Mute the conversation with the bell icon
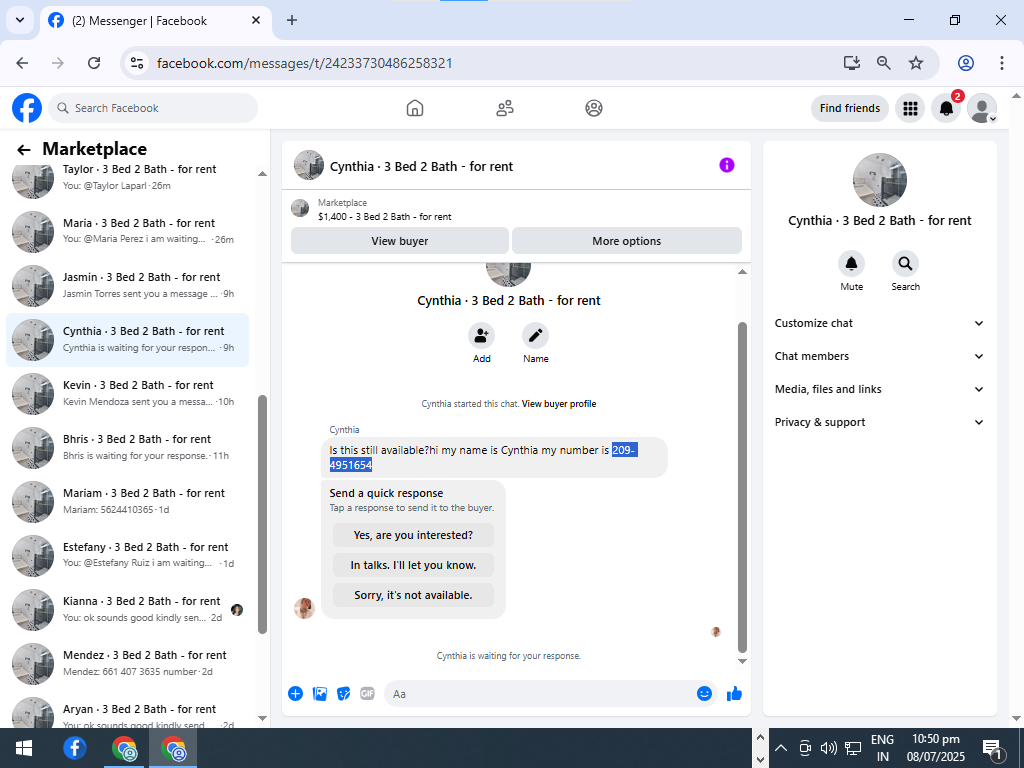The image size is (1024, 768). [x=852, y=264]
